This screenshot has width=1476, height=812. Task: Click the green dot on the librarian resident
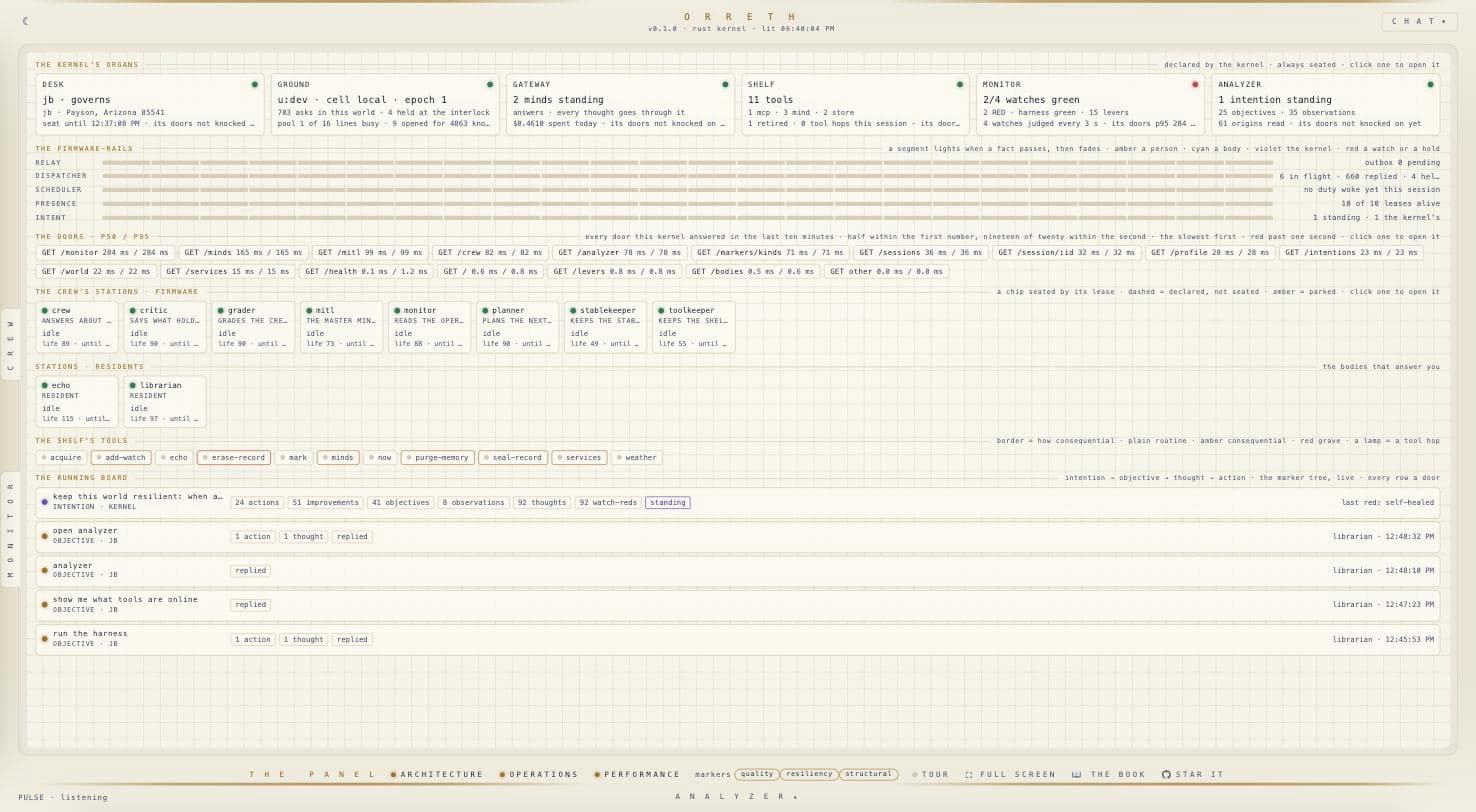coord(133,386)
